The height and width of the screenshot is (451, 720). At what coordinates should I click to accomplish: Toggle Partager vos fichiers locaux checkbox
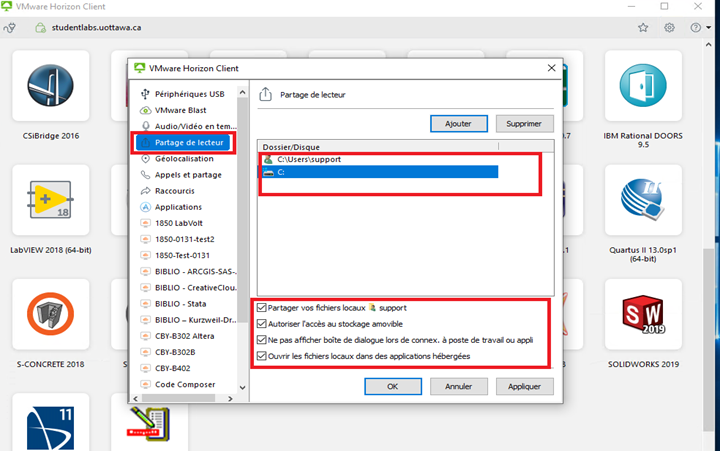click(262, 308)
